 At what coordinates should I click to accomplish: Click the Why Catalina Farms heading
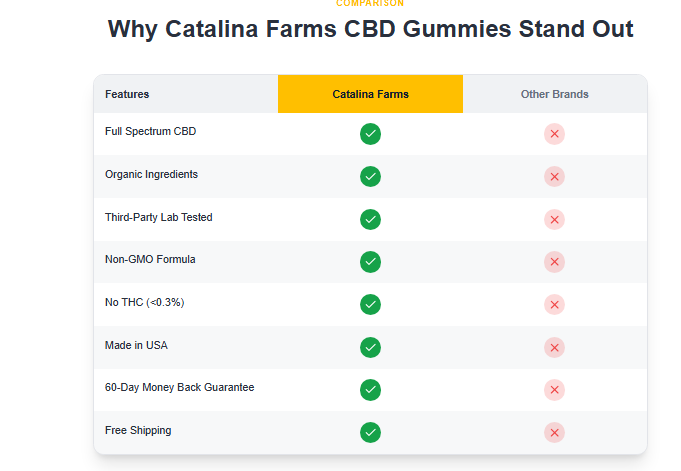(370, 29)
